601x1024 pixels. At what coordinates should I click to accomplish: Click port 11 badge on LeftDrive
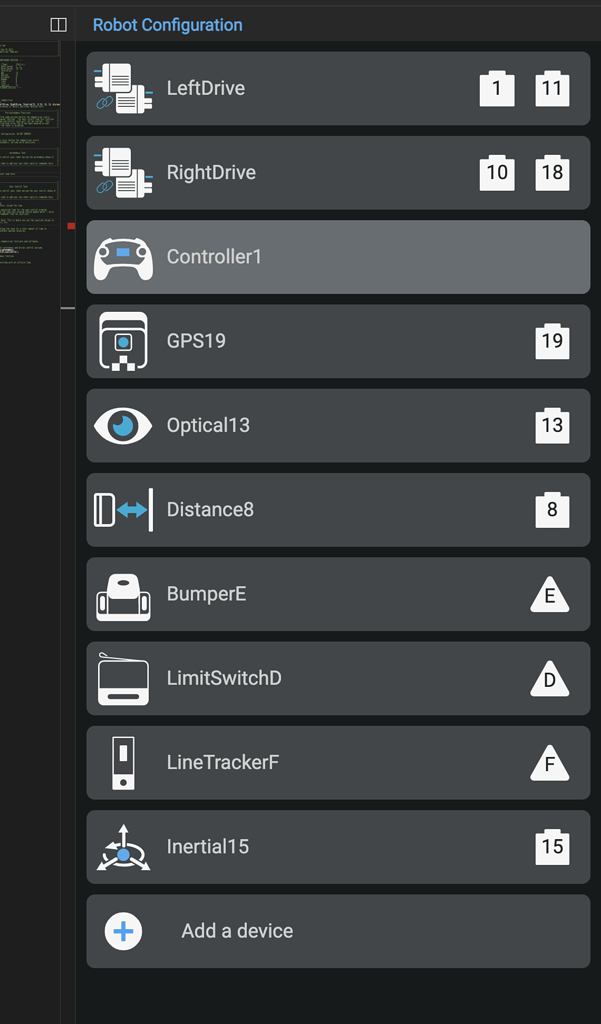[x=552, y=89]
